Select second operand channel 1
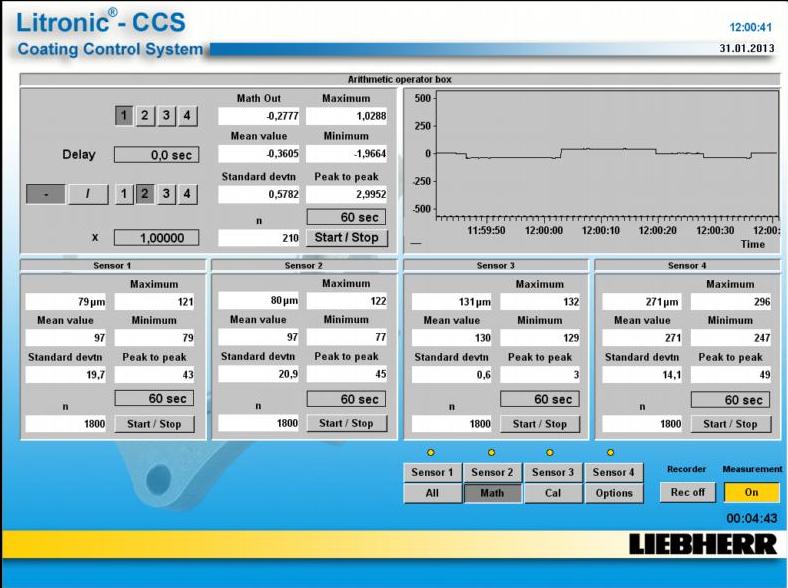788x588 pixels. pos(124,194)
